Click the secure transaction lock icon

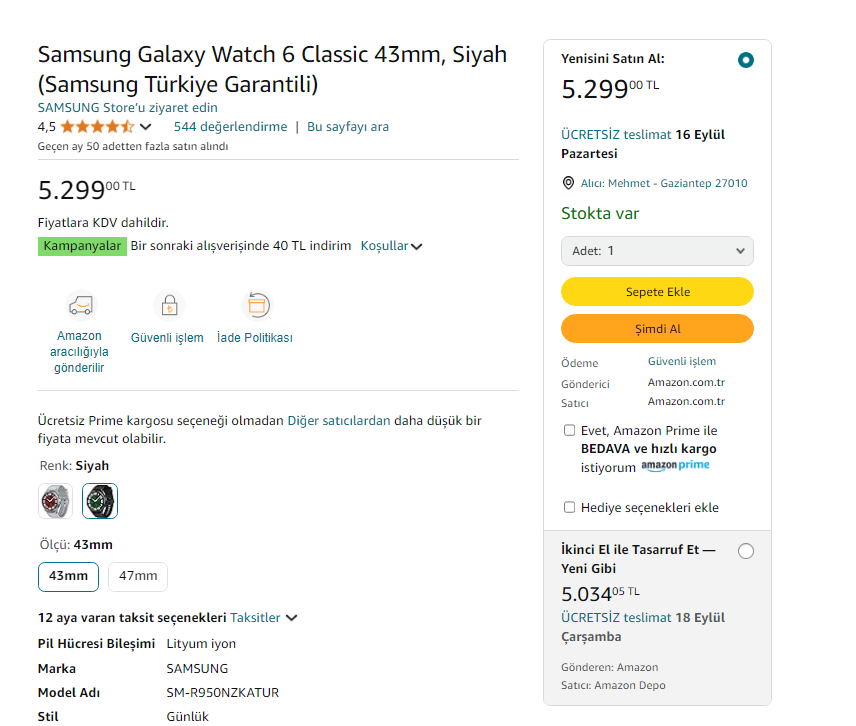tap(169, 305)
